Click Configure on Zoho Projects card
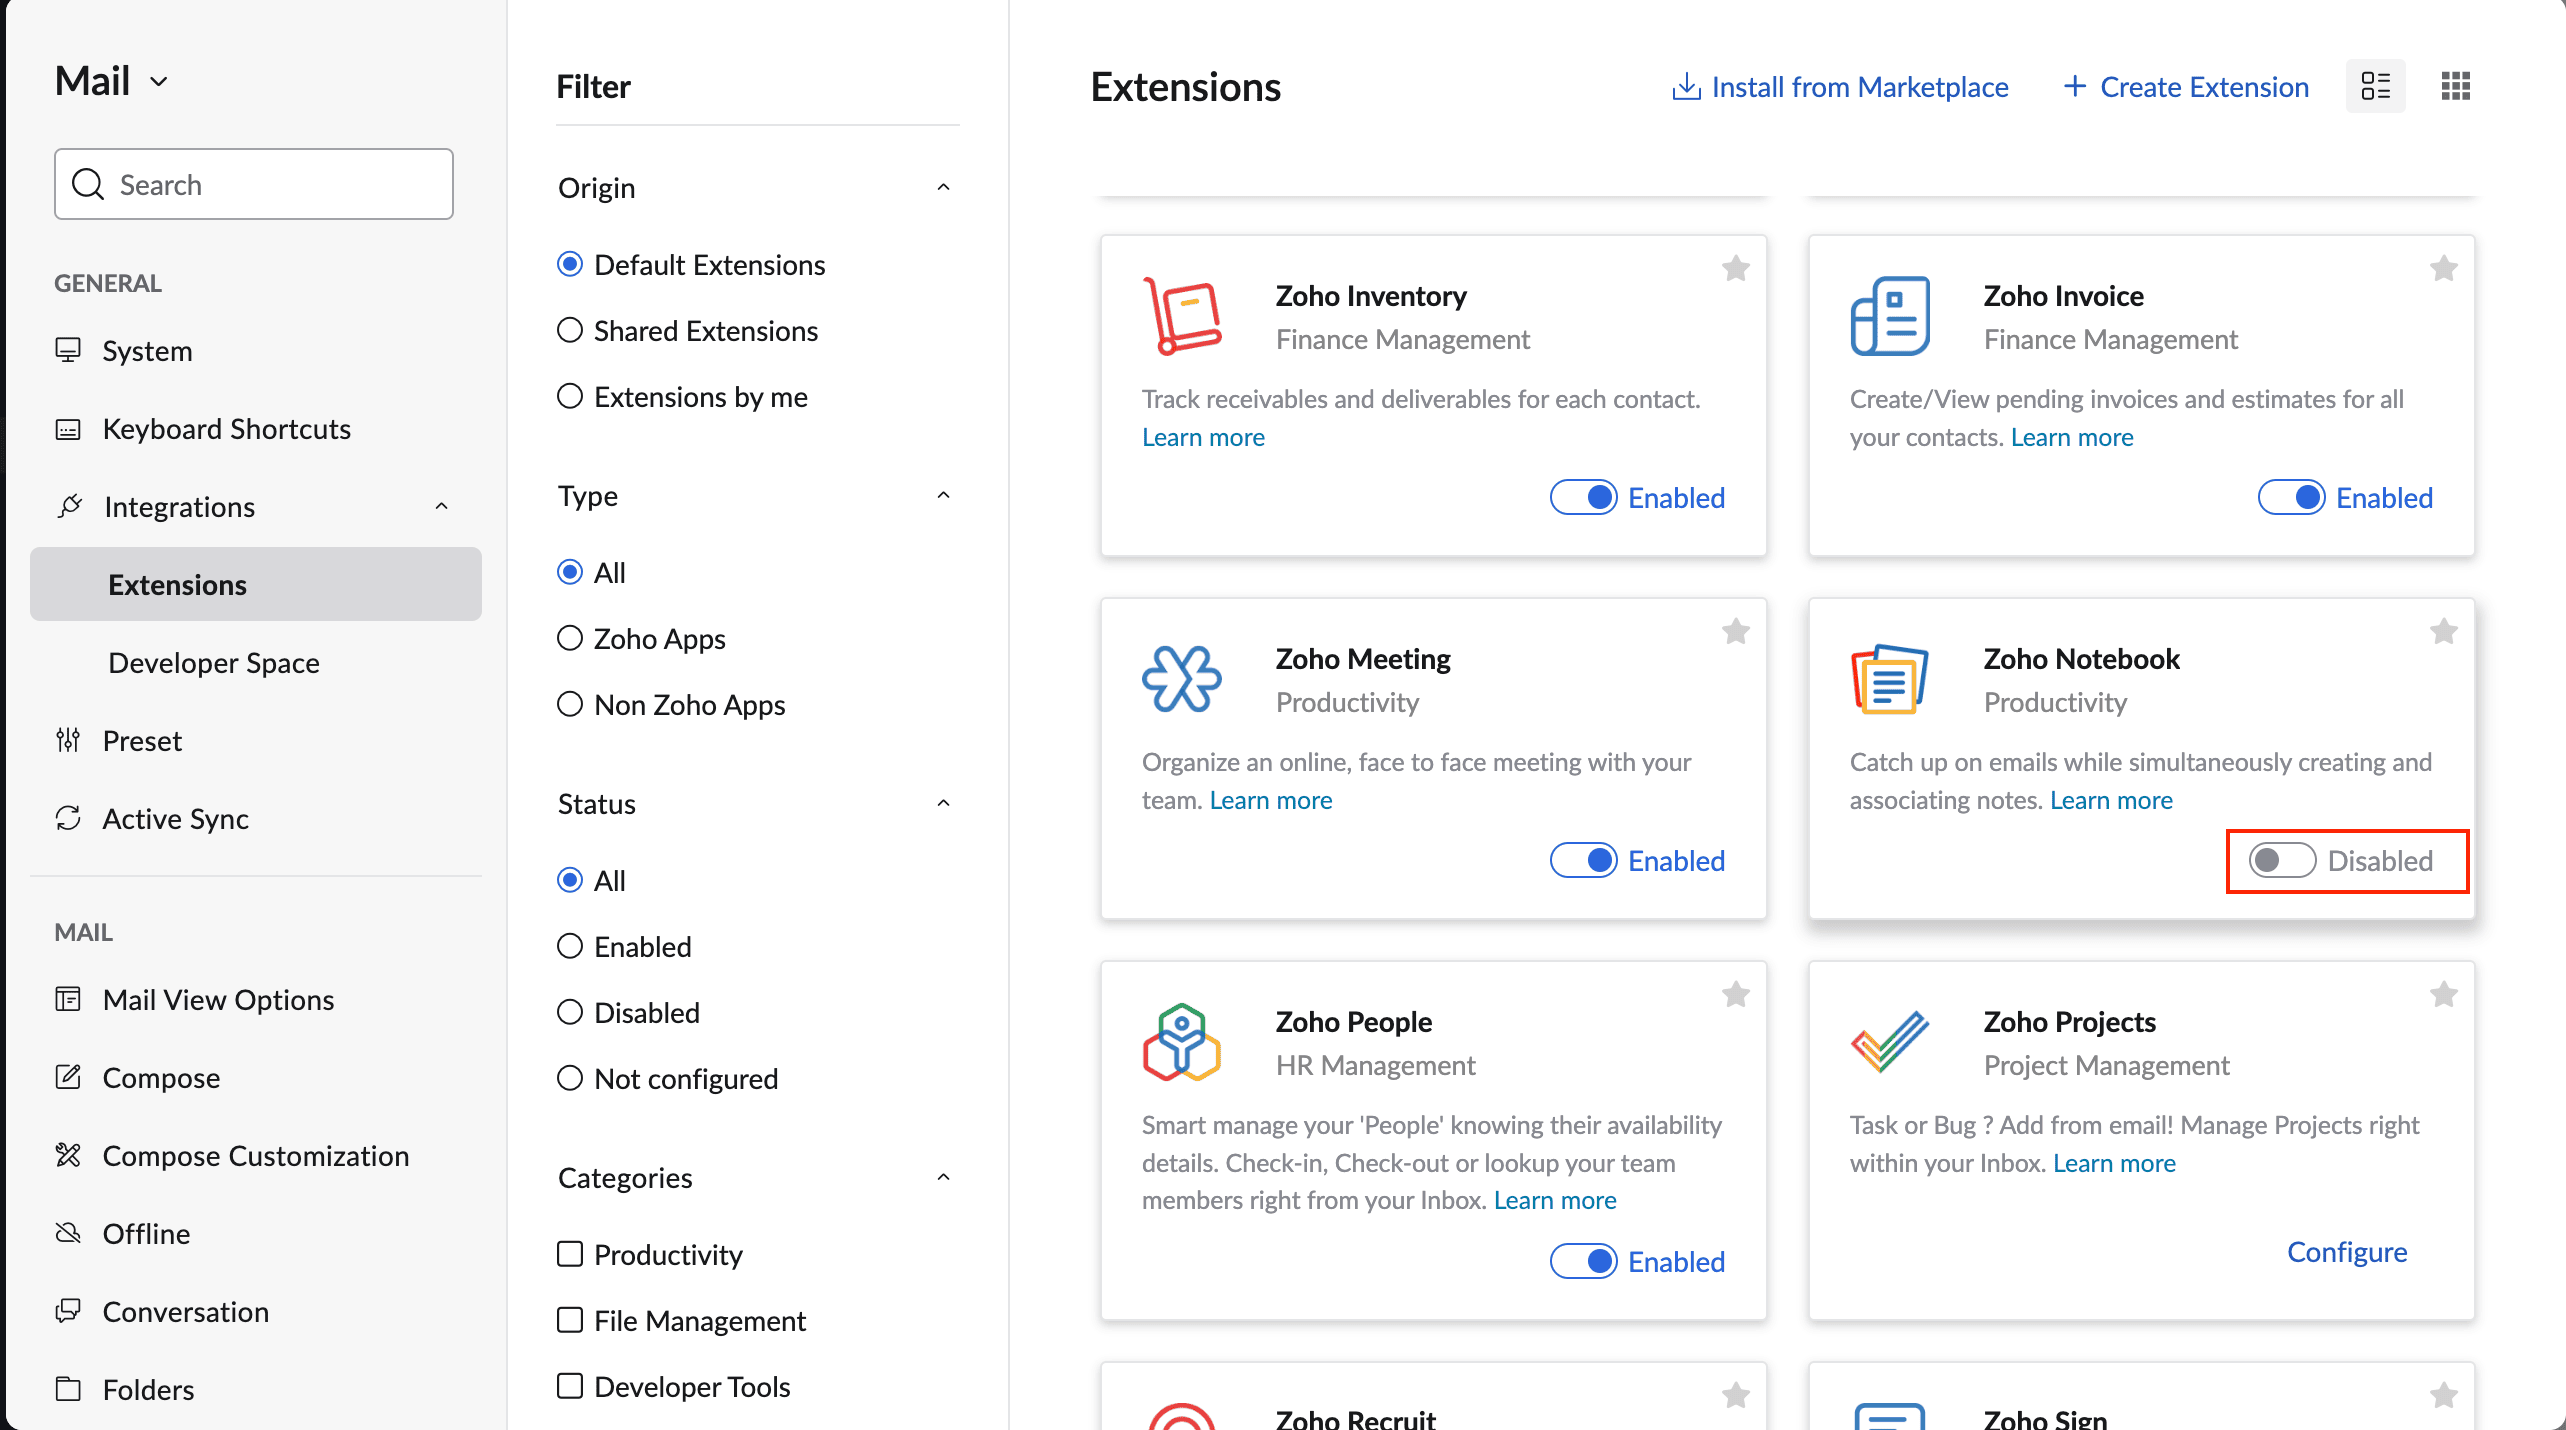This screenshot has width=2566, height=1430. coord(2346,1251)
